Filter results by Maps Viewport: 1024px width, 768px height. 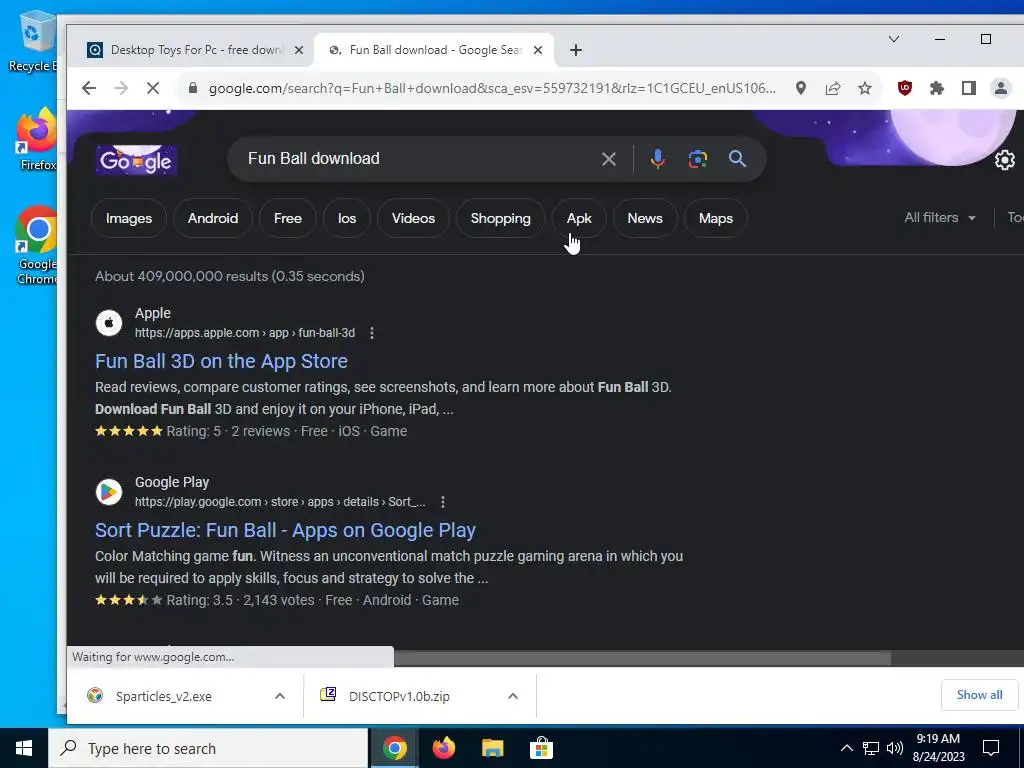tap(716, 218)
